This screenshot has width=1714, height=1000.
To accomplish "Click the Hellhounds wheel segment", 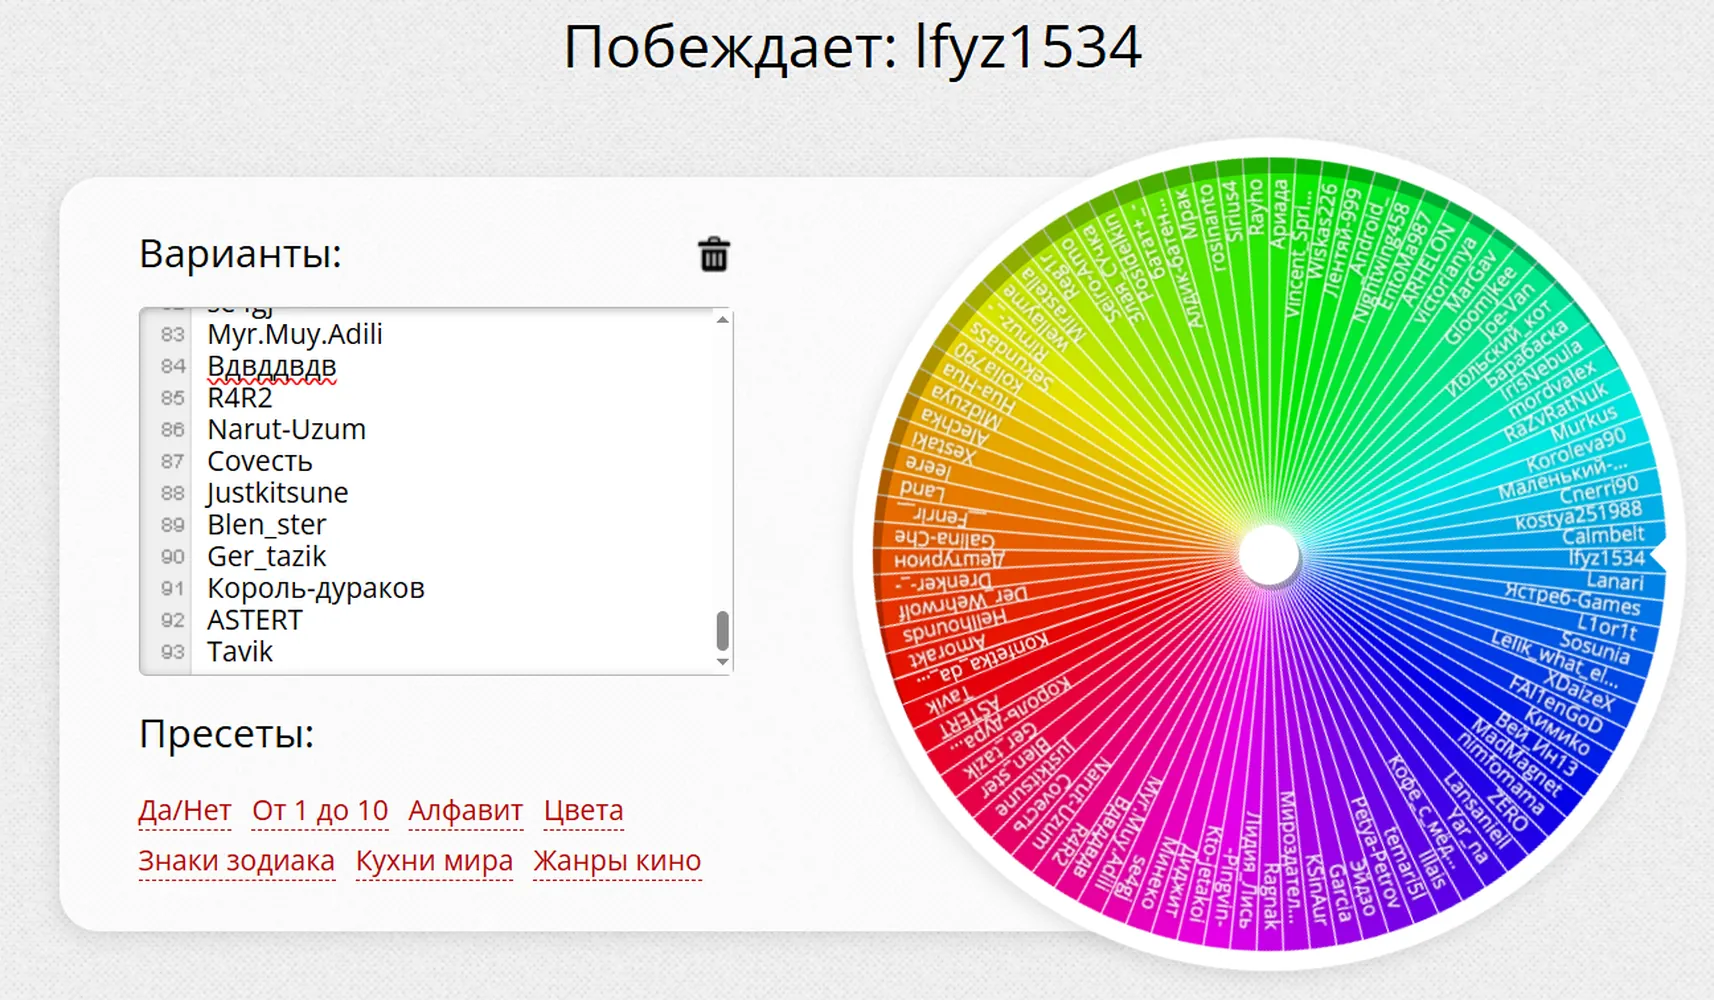I will [954, 627].
